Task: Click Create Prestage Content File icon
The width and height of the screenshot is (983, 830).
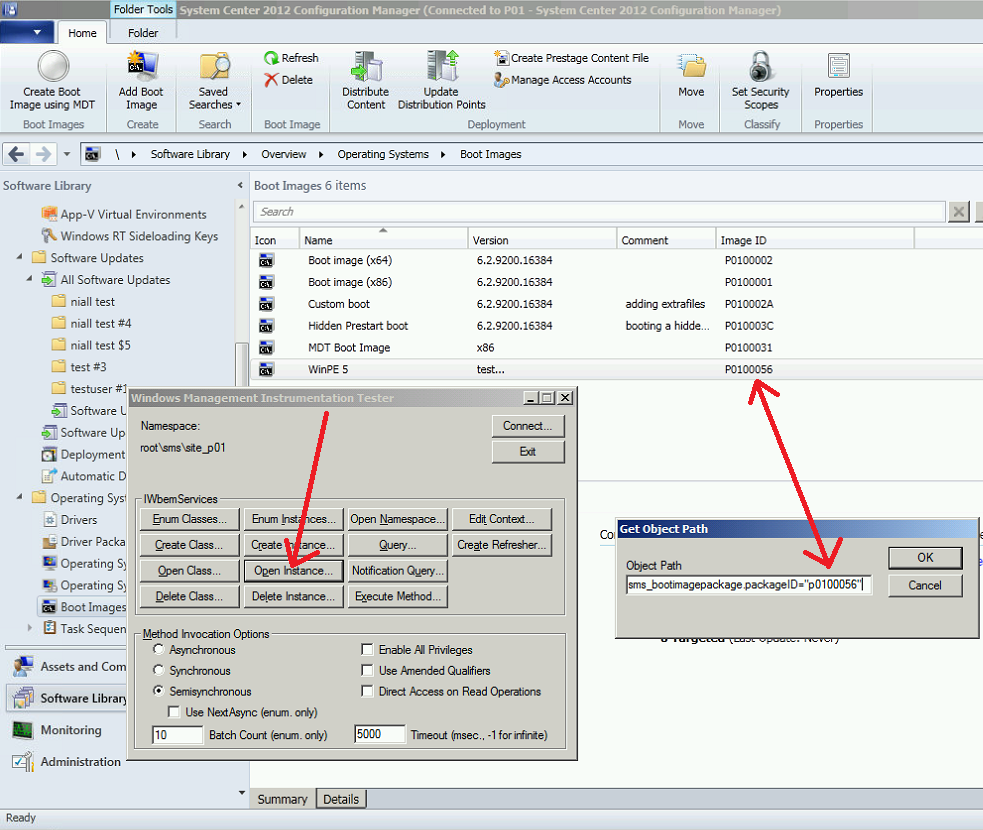Action: click(501, 58)
